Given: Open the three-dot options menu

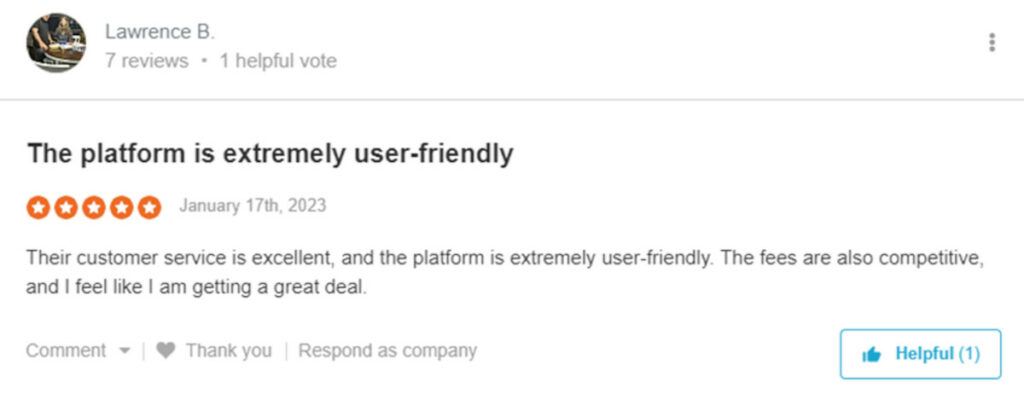Looking at the screenshot, I should click(x=992, y=42).
